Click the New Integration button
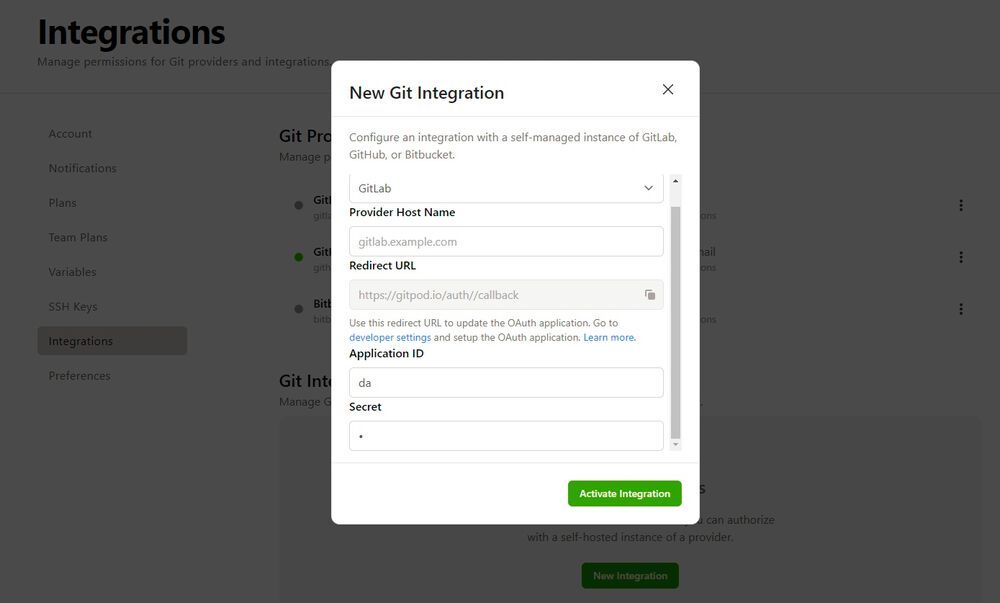This screenshot has height=603, width=1000. point(630,576)
